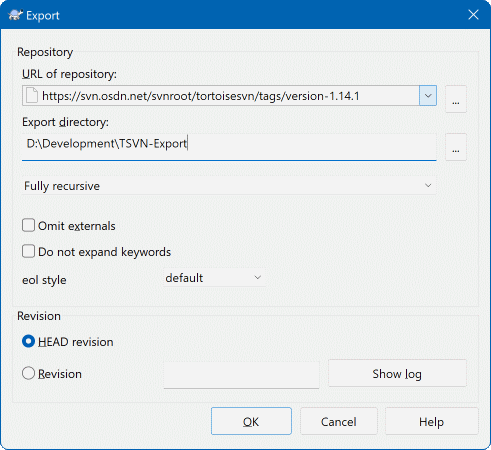Viewport: 491px width, 450px height.
Task: Click the Show log button
Action: click(x=397, y=373)
